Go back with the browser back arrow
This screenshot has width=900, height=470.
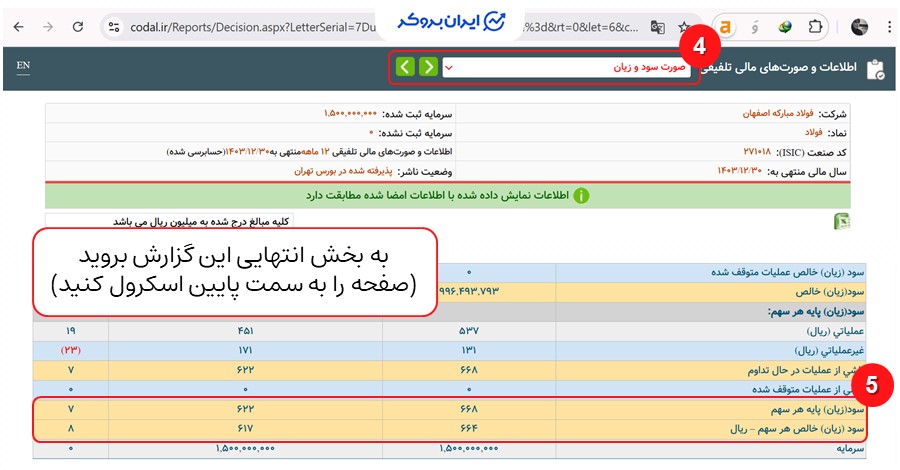[18, 26]
